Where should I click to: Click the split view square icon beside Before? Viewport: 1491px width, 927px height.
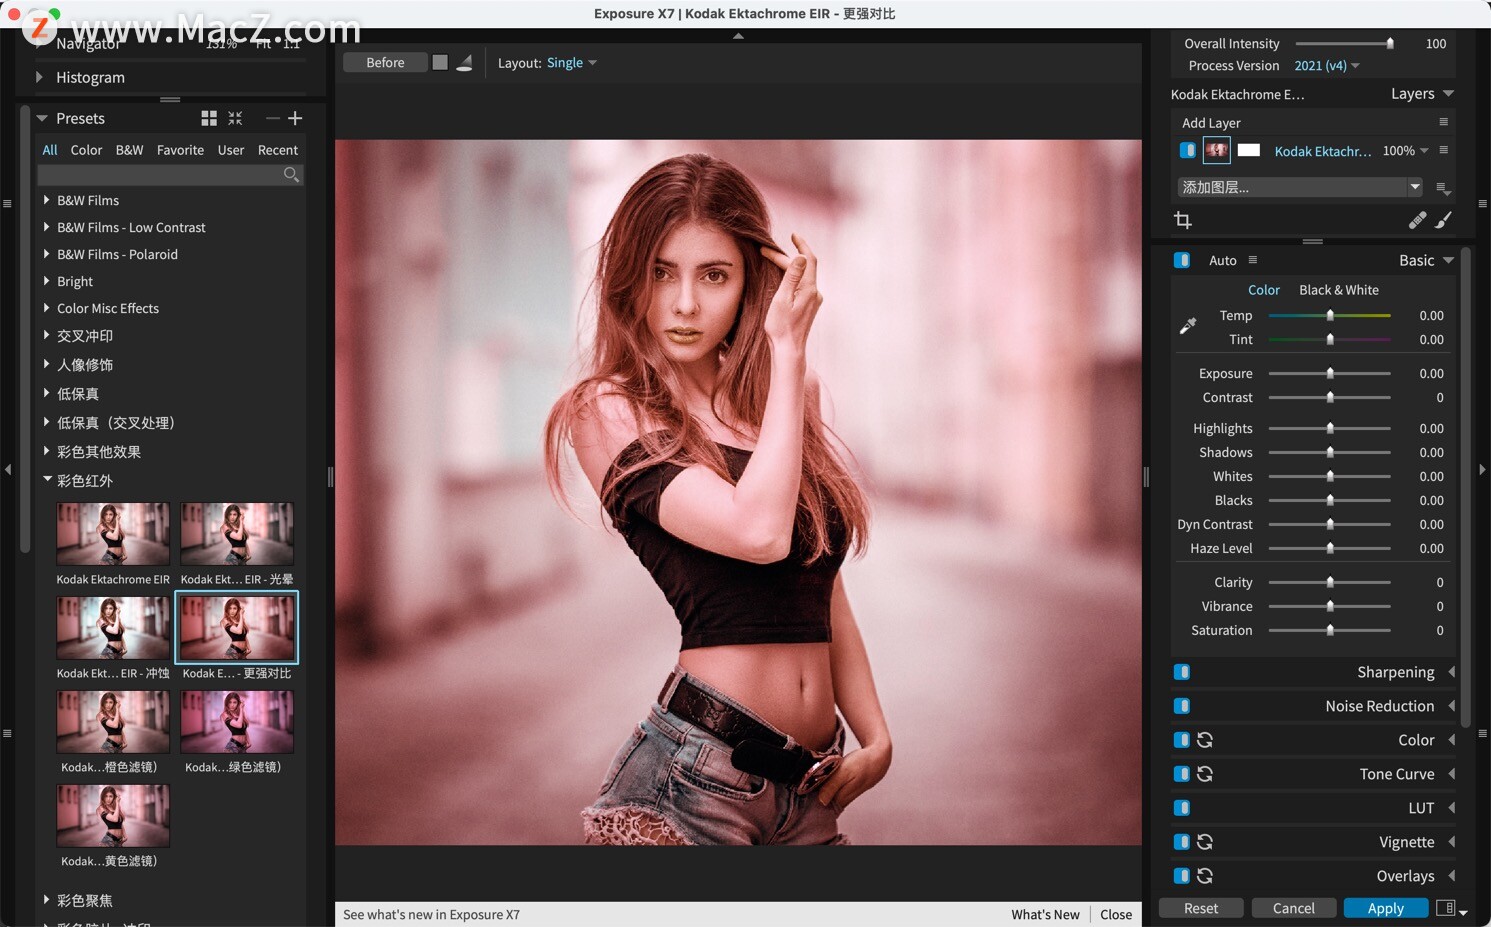pos(440,62)
